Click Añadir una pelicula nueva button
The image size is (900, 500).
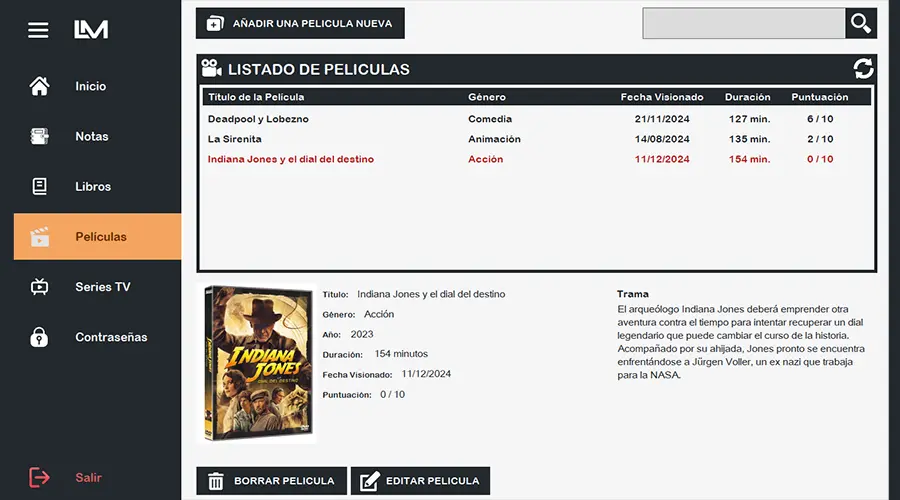pos(300,24)
